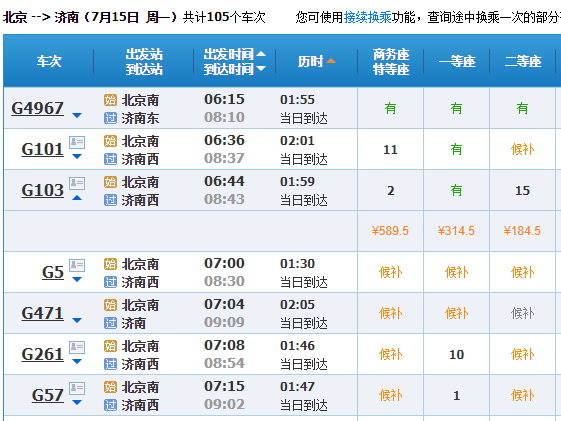This screenshot has height=421, width=561.
Task: Open train G5 stop details
Action: (53, 272)
